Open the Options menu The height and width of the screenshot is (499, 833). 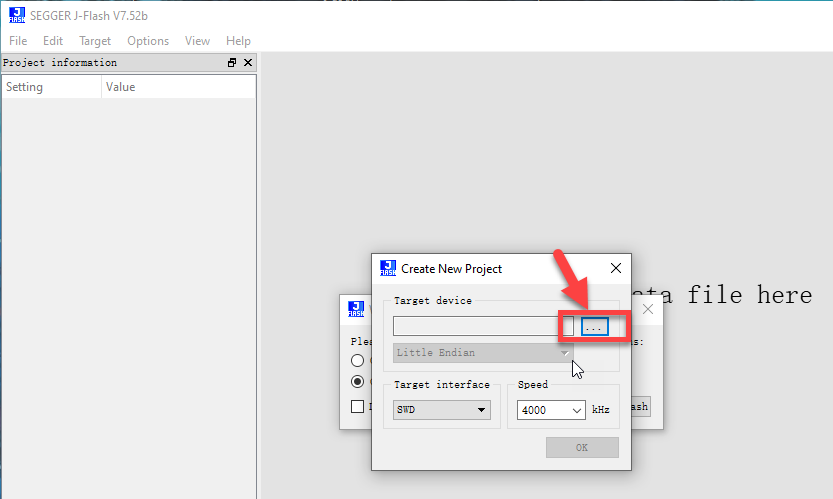coord(148,41)
